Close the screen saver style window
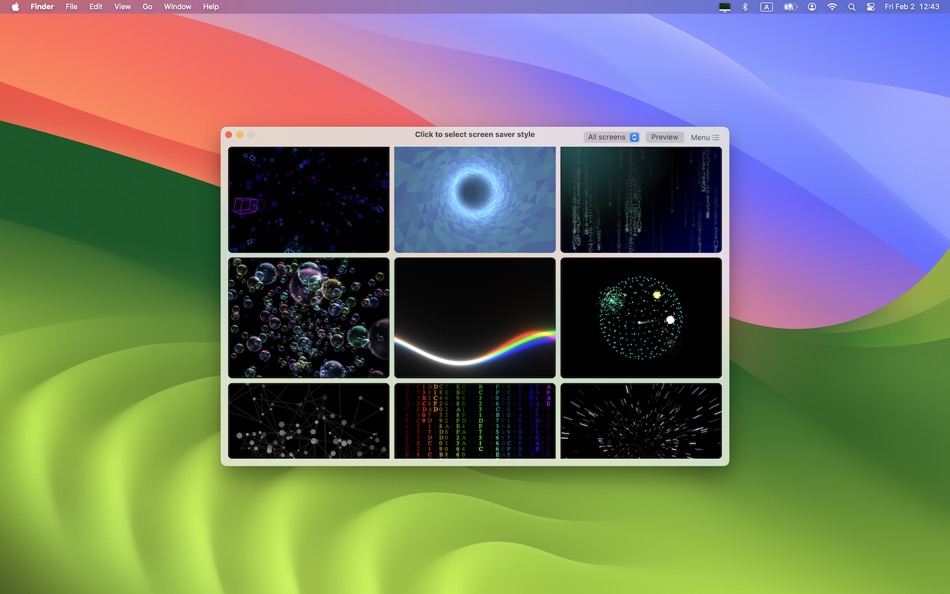This screenshot has width=950, height=594. [228, 135]
